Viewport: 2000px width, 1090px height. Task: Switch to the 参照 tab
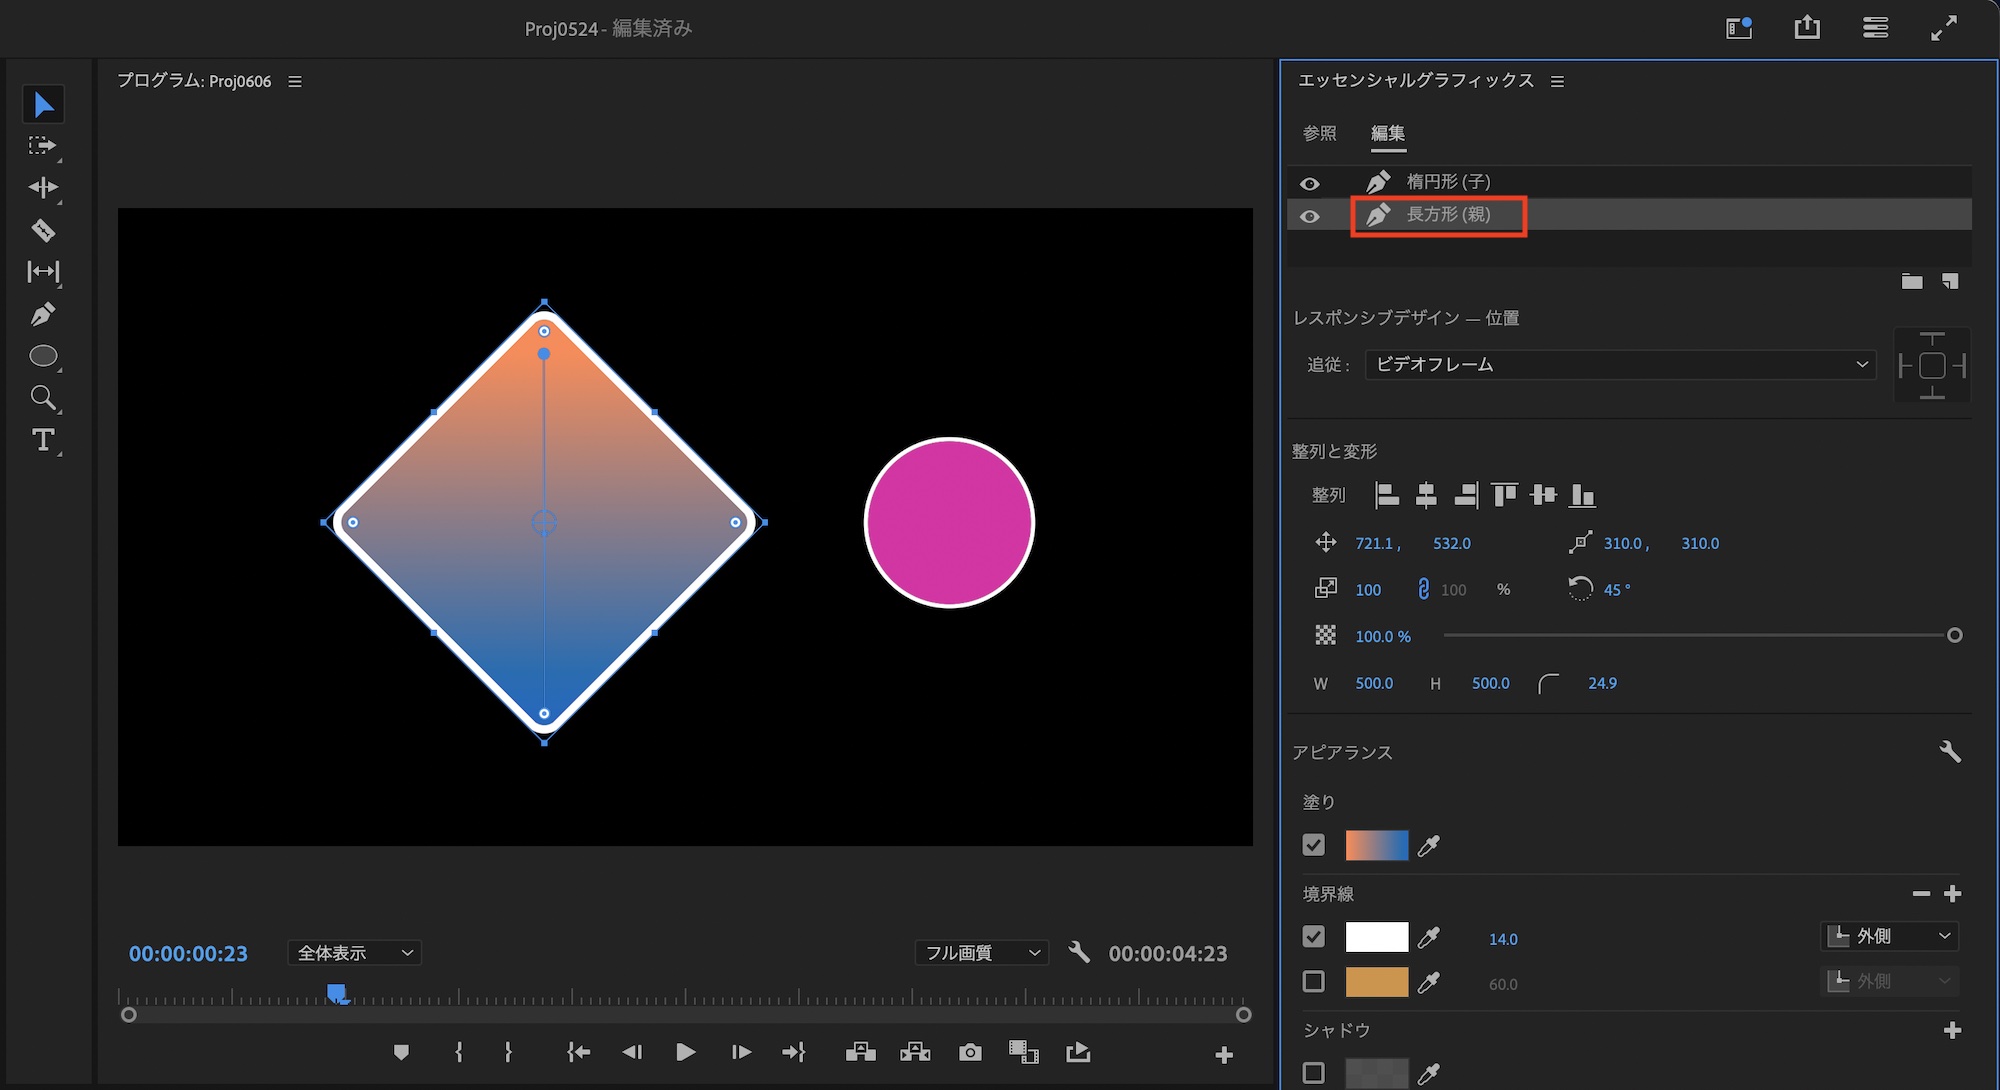point(1319,133)
